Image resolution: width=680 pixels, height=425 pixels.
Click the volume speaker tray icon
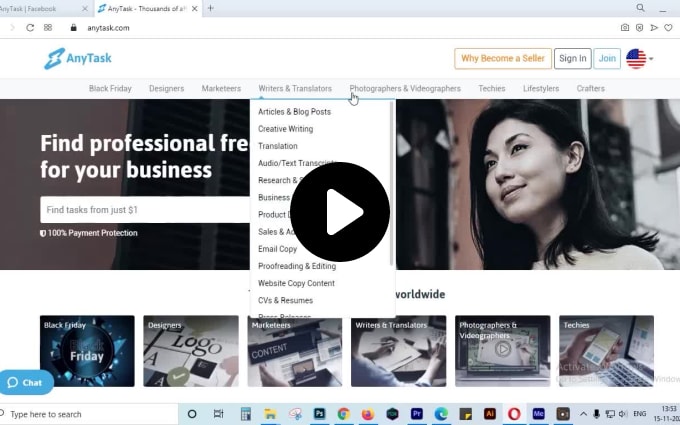coord(623,414)
